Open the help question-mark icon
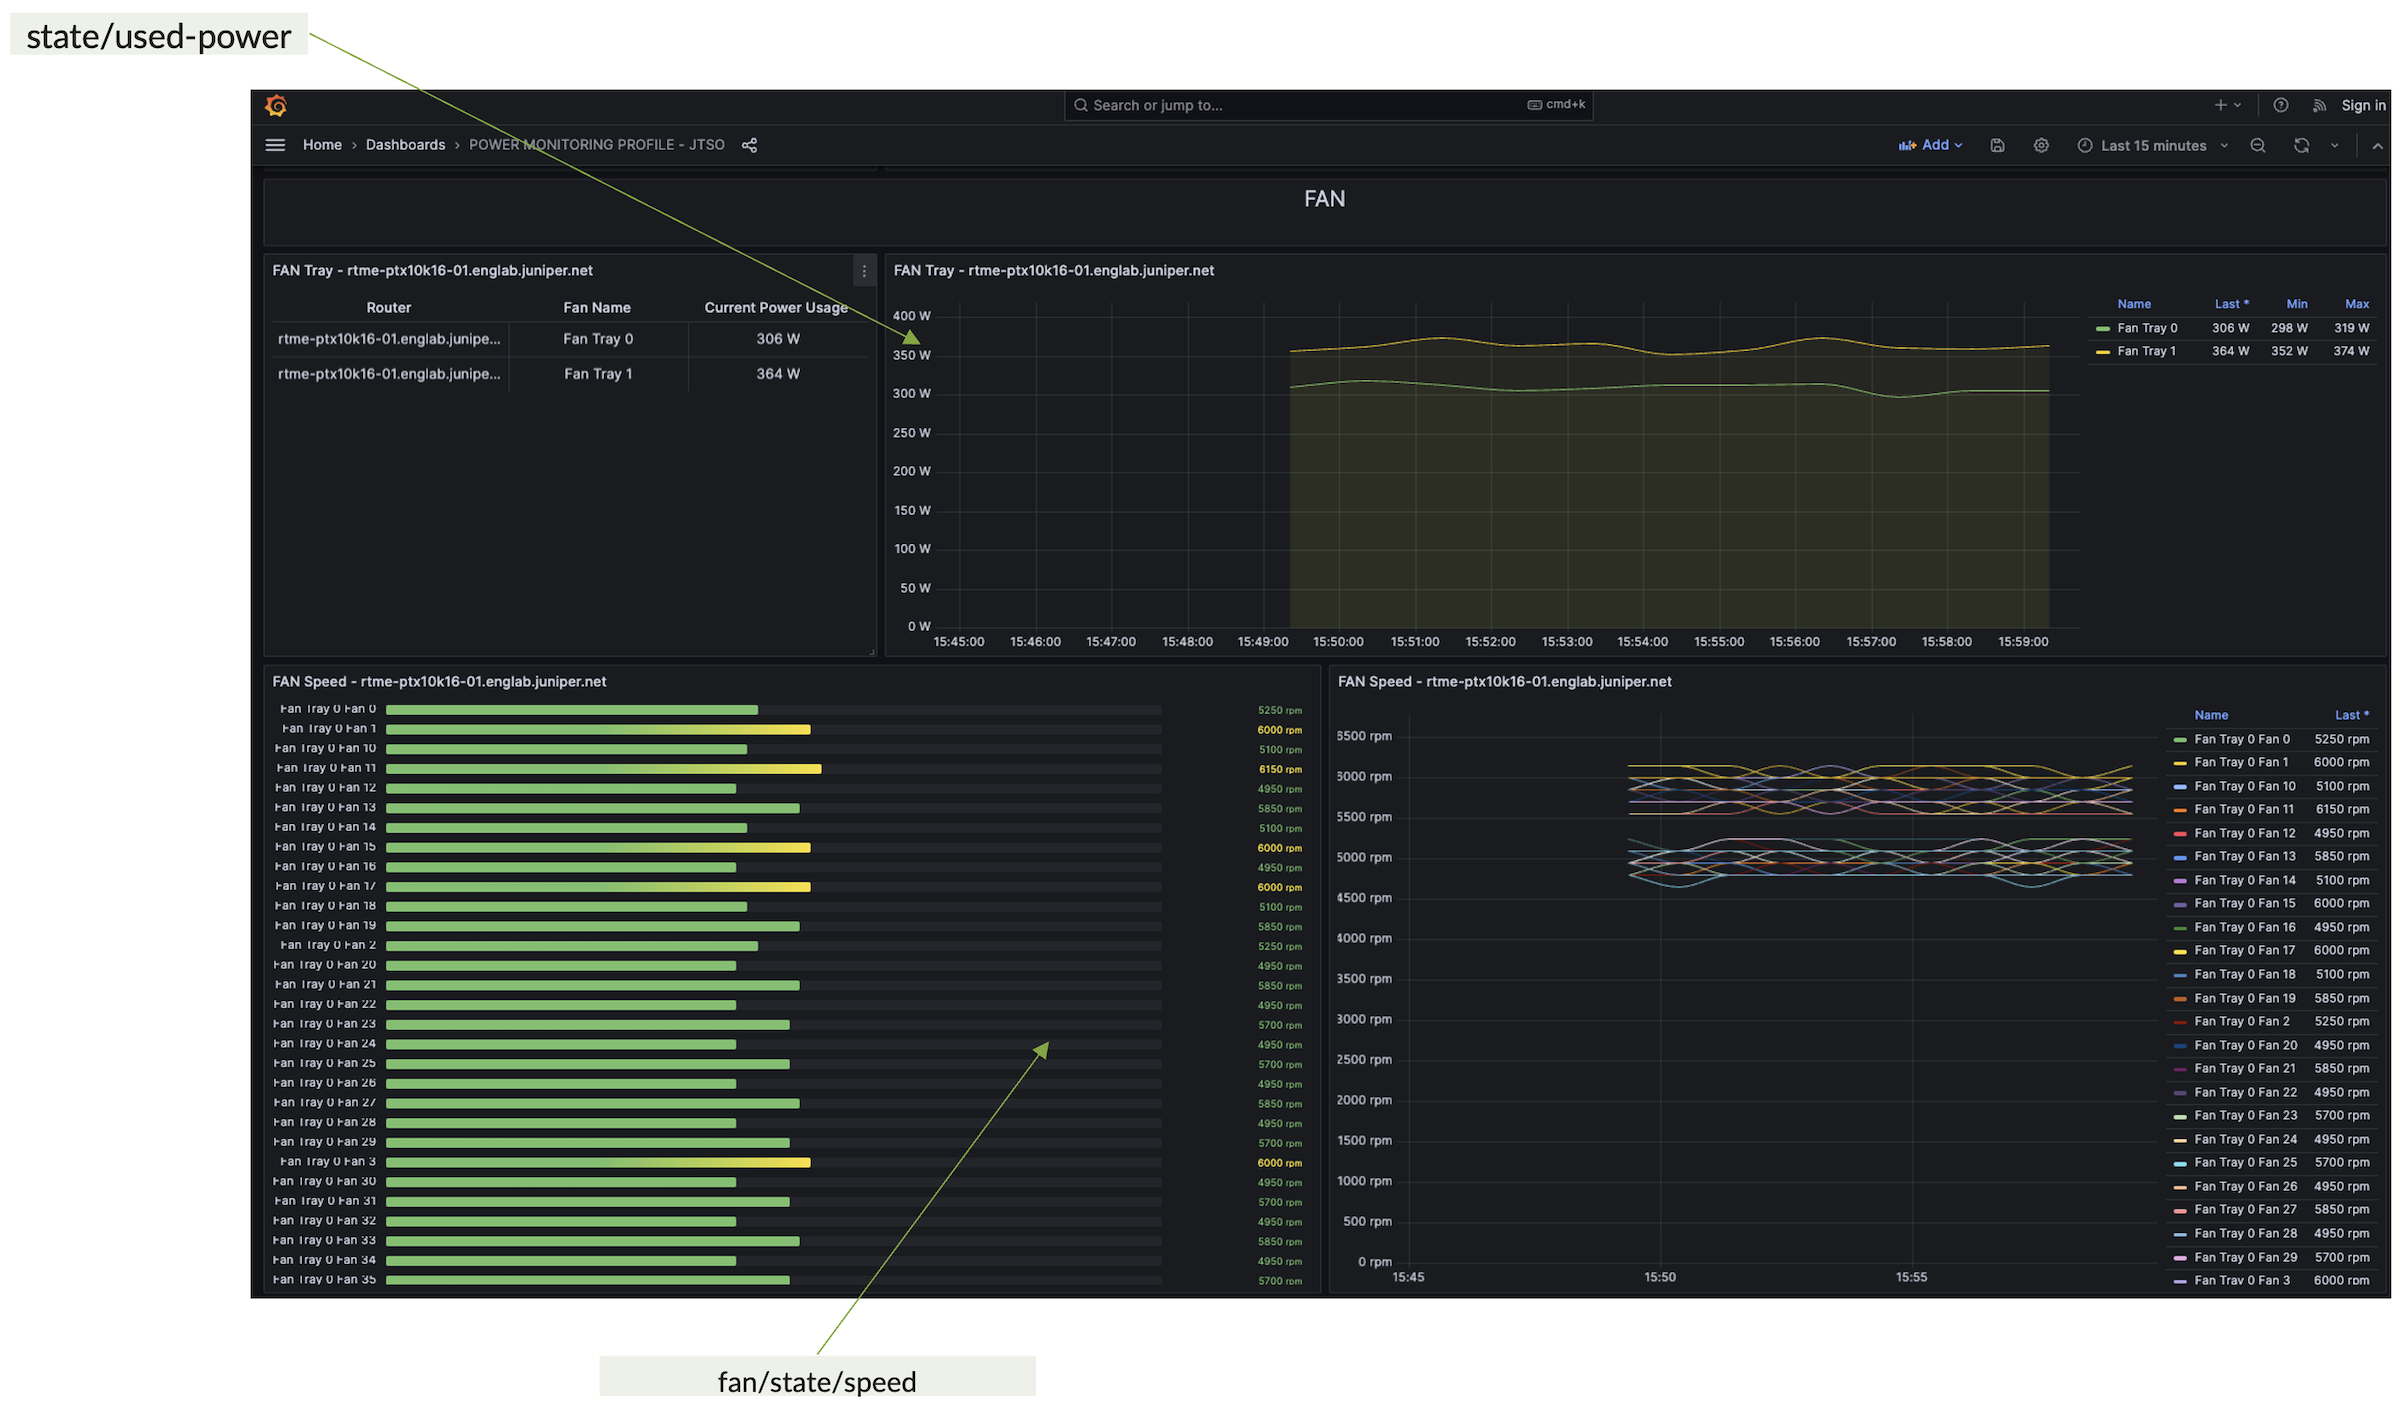 [x=2280, y=105]
